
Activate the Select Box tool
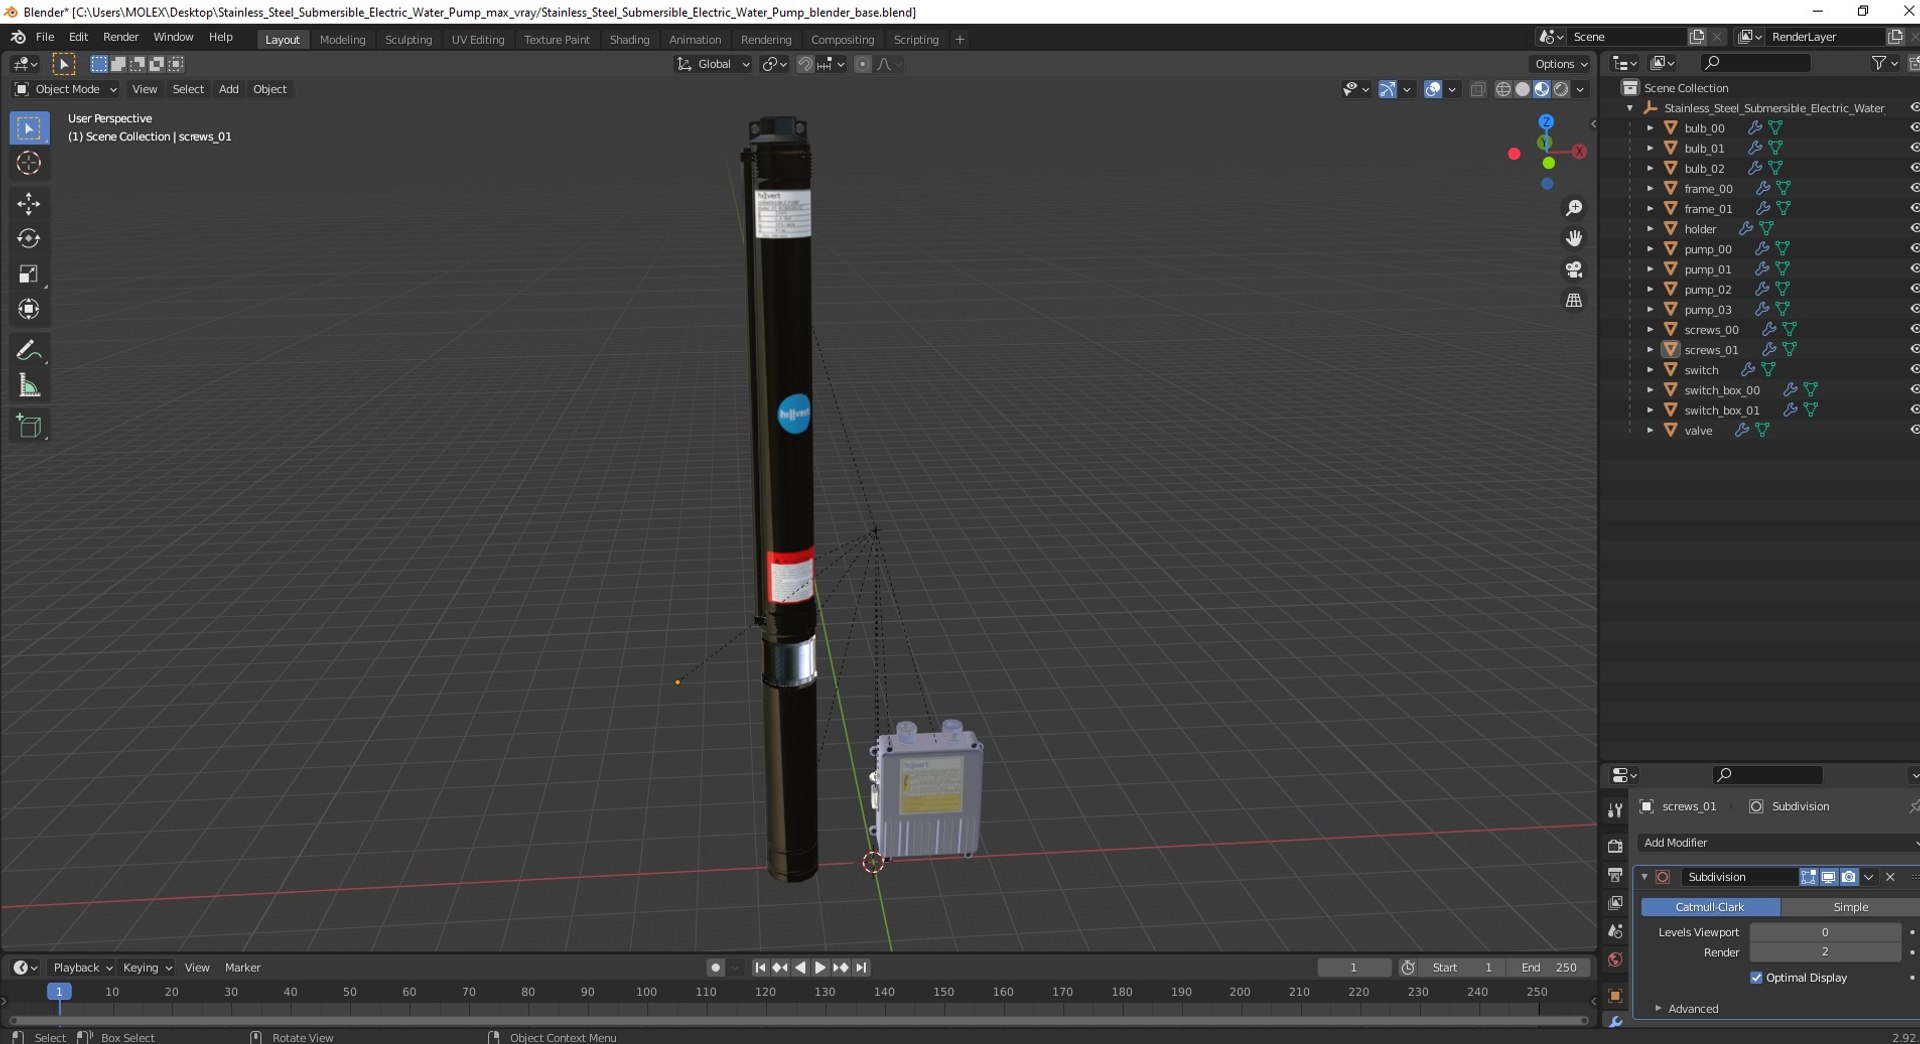pos(28,128)
